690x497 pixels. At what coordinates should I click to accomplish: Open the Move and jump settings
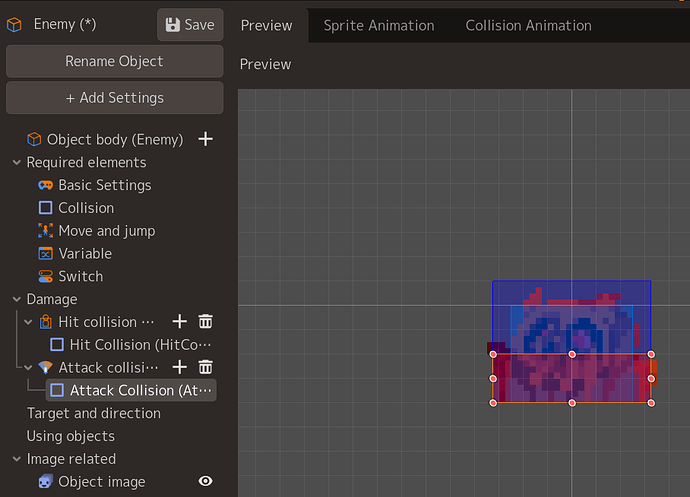[x=97, y=231]
